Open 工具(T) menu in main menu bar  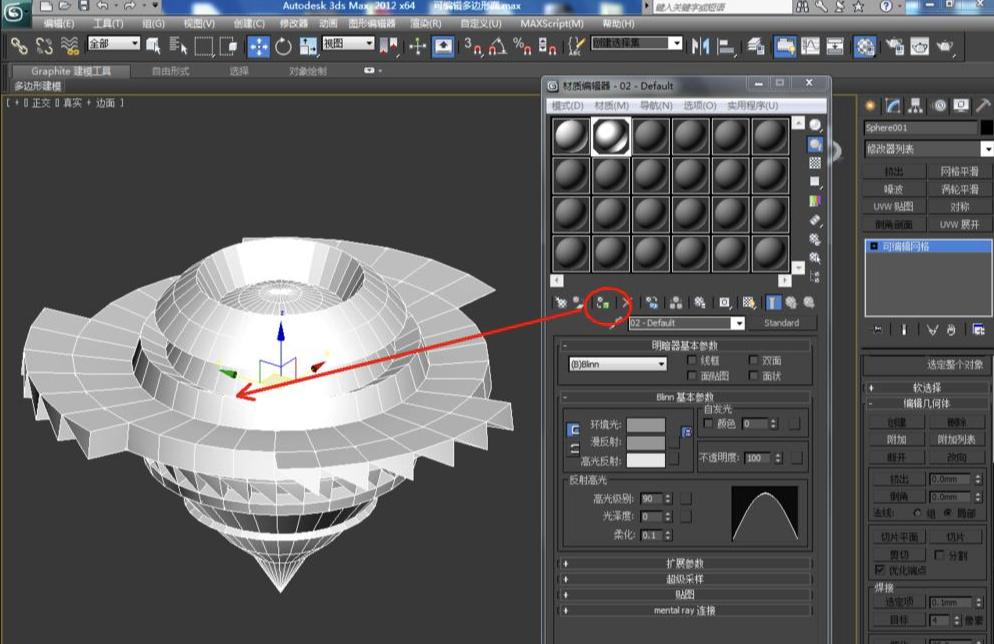108,23
